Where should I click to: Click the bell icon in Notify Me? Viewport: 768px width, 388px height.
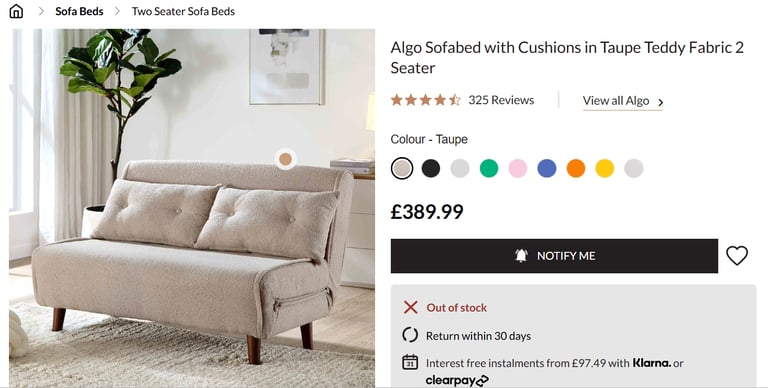click(521, 255)
